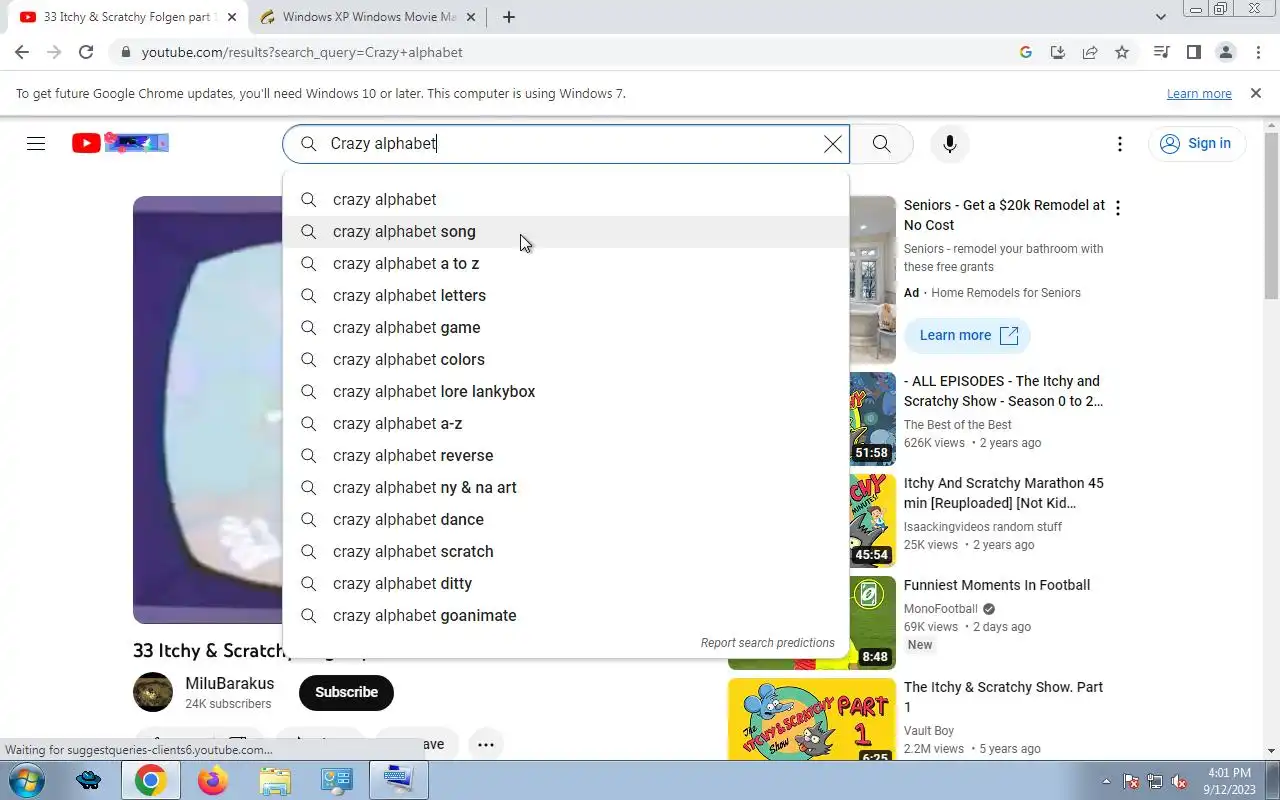The image size is (1280, 800).
Task: Open the Funniest Moments In Football video
Action: click(996, 585)
